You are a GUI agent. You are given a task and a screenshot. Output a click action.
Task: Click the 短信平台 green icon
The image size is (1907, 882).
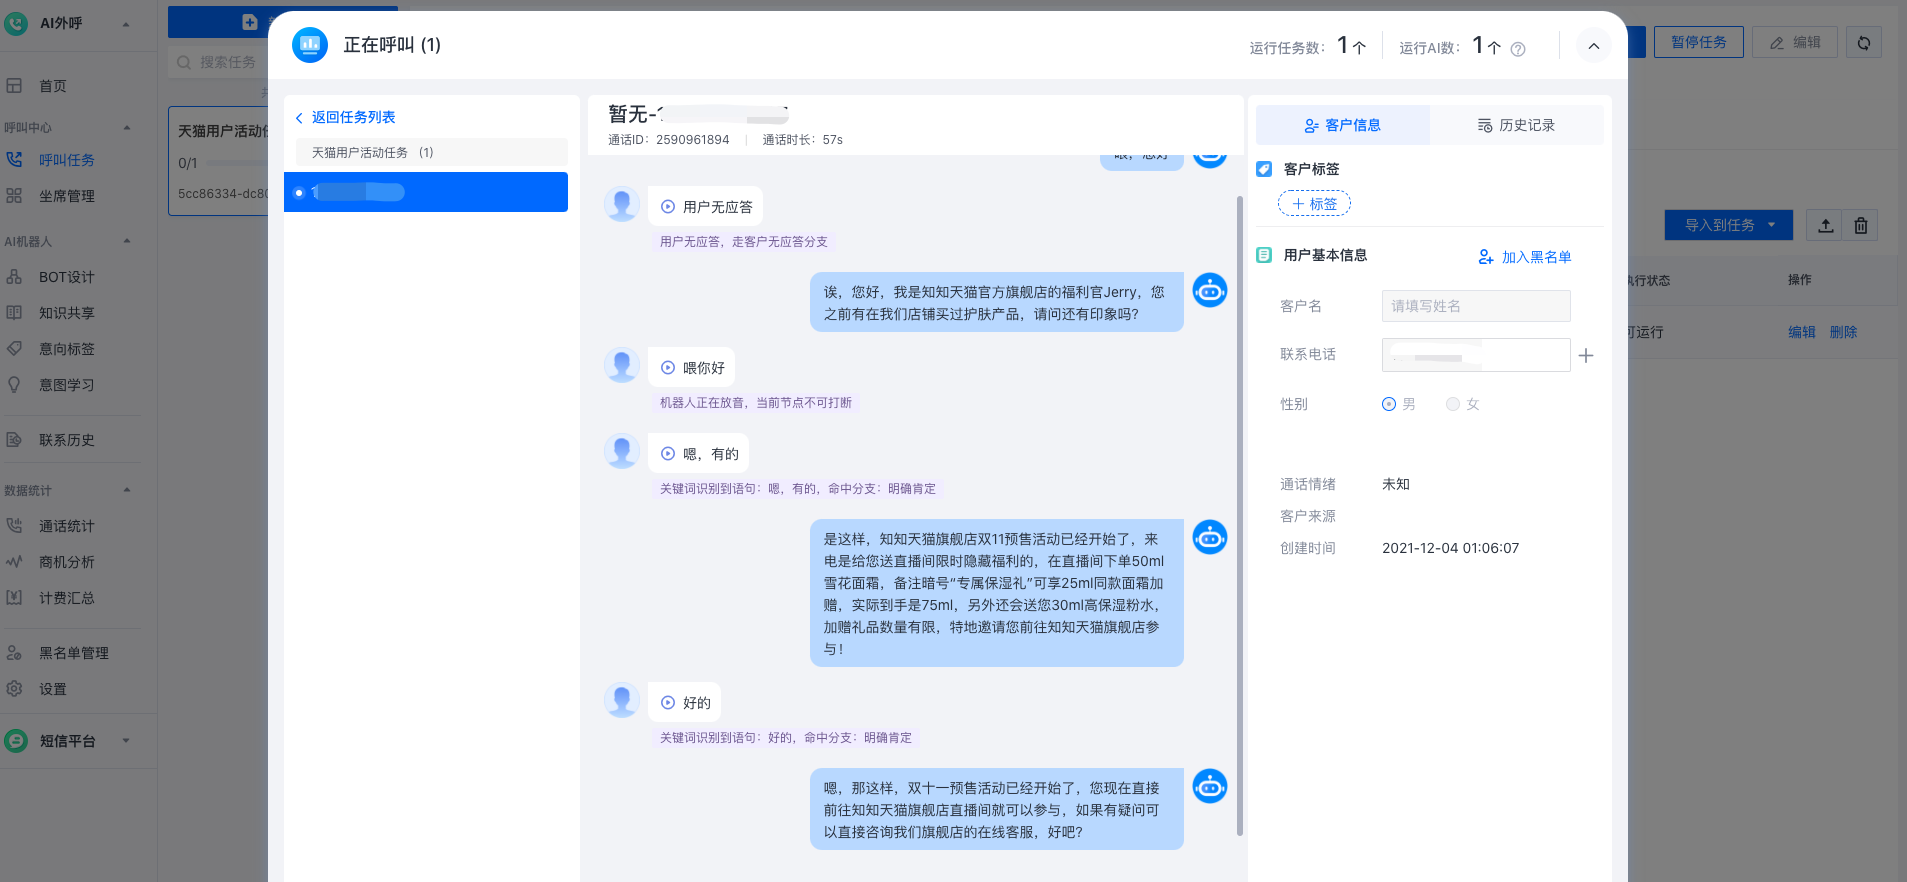16,741
